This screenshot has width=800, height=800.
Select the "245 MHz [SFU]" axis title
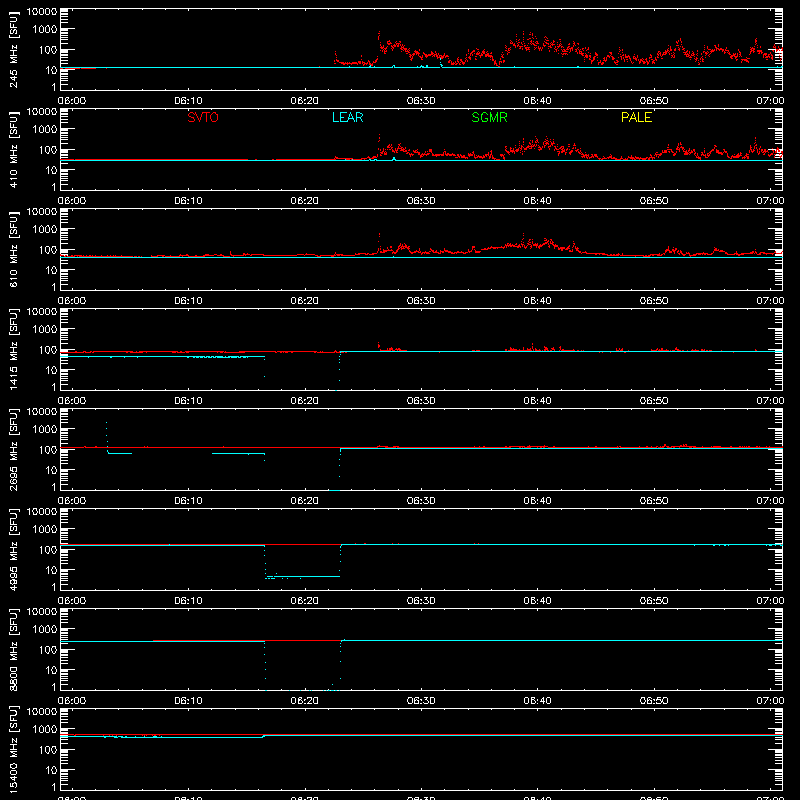click(x=14, y=49)
